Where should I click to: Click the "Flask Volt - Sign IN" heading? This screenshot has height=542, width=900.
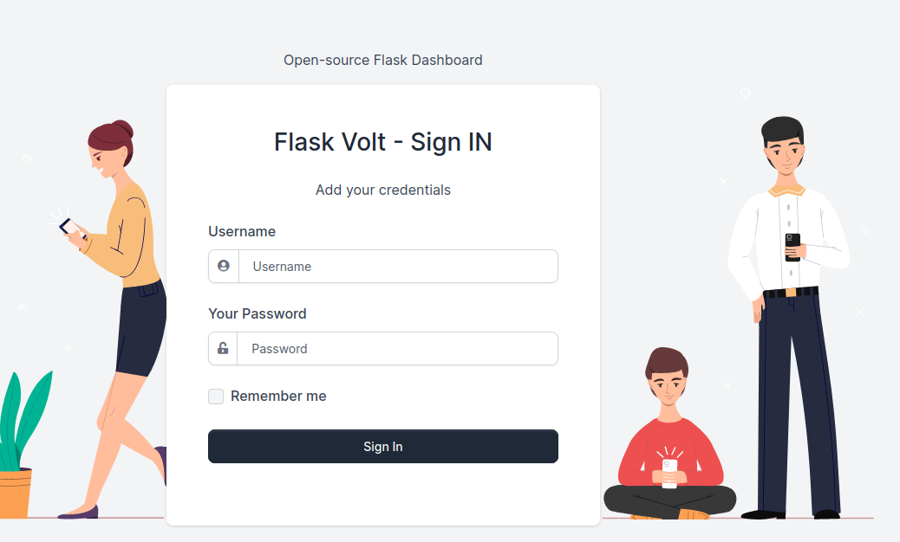[383, 142]
